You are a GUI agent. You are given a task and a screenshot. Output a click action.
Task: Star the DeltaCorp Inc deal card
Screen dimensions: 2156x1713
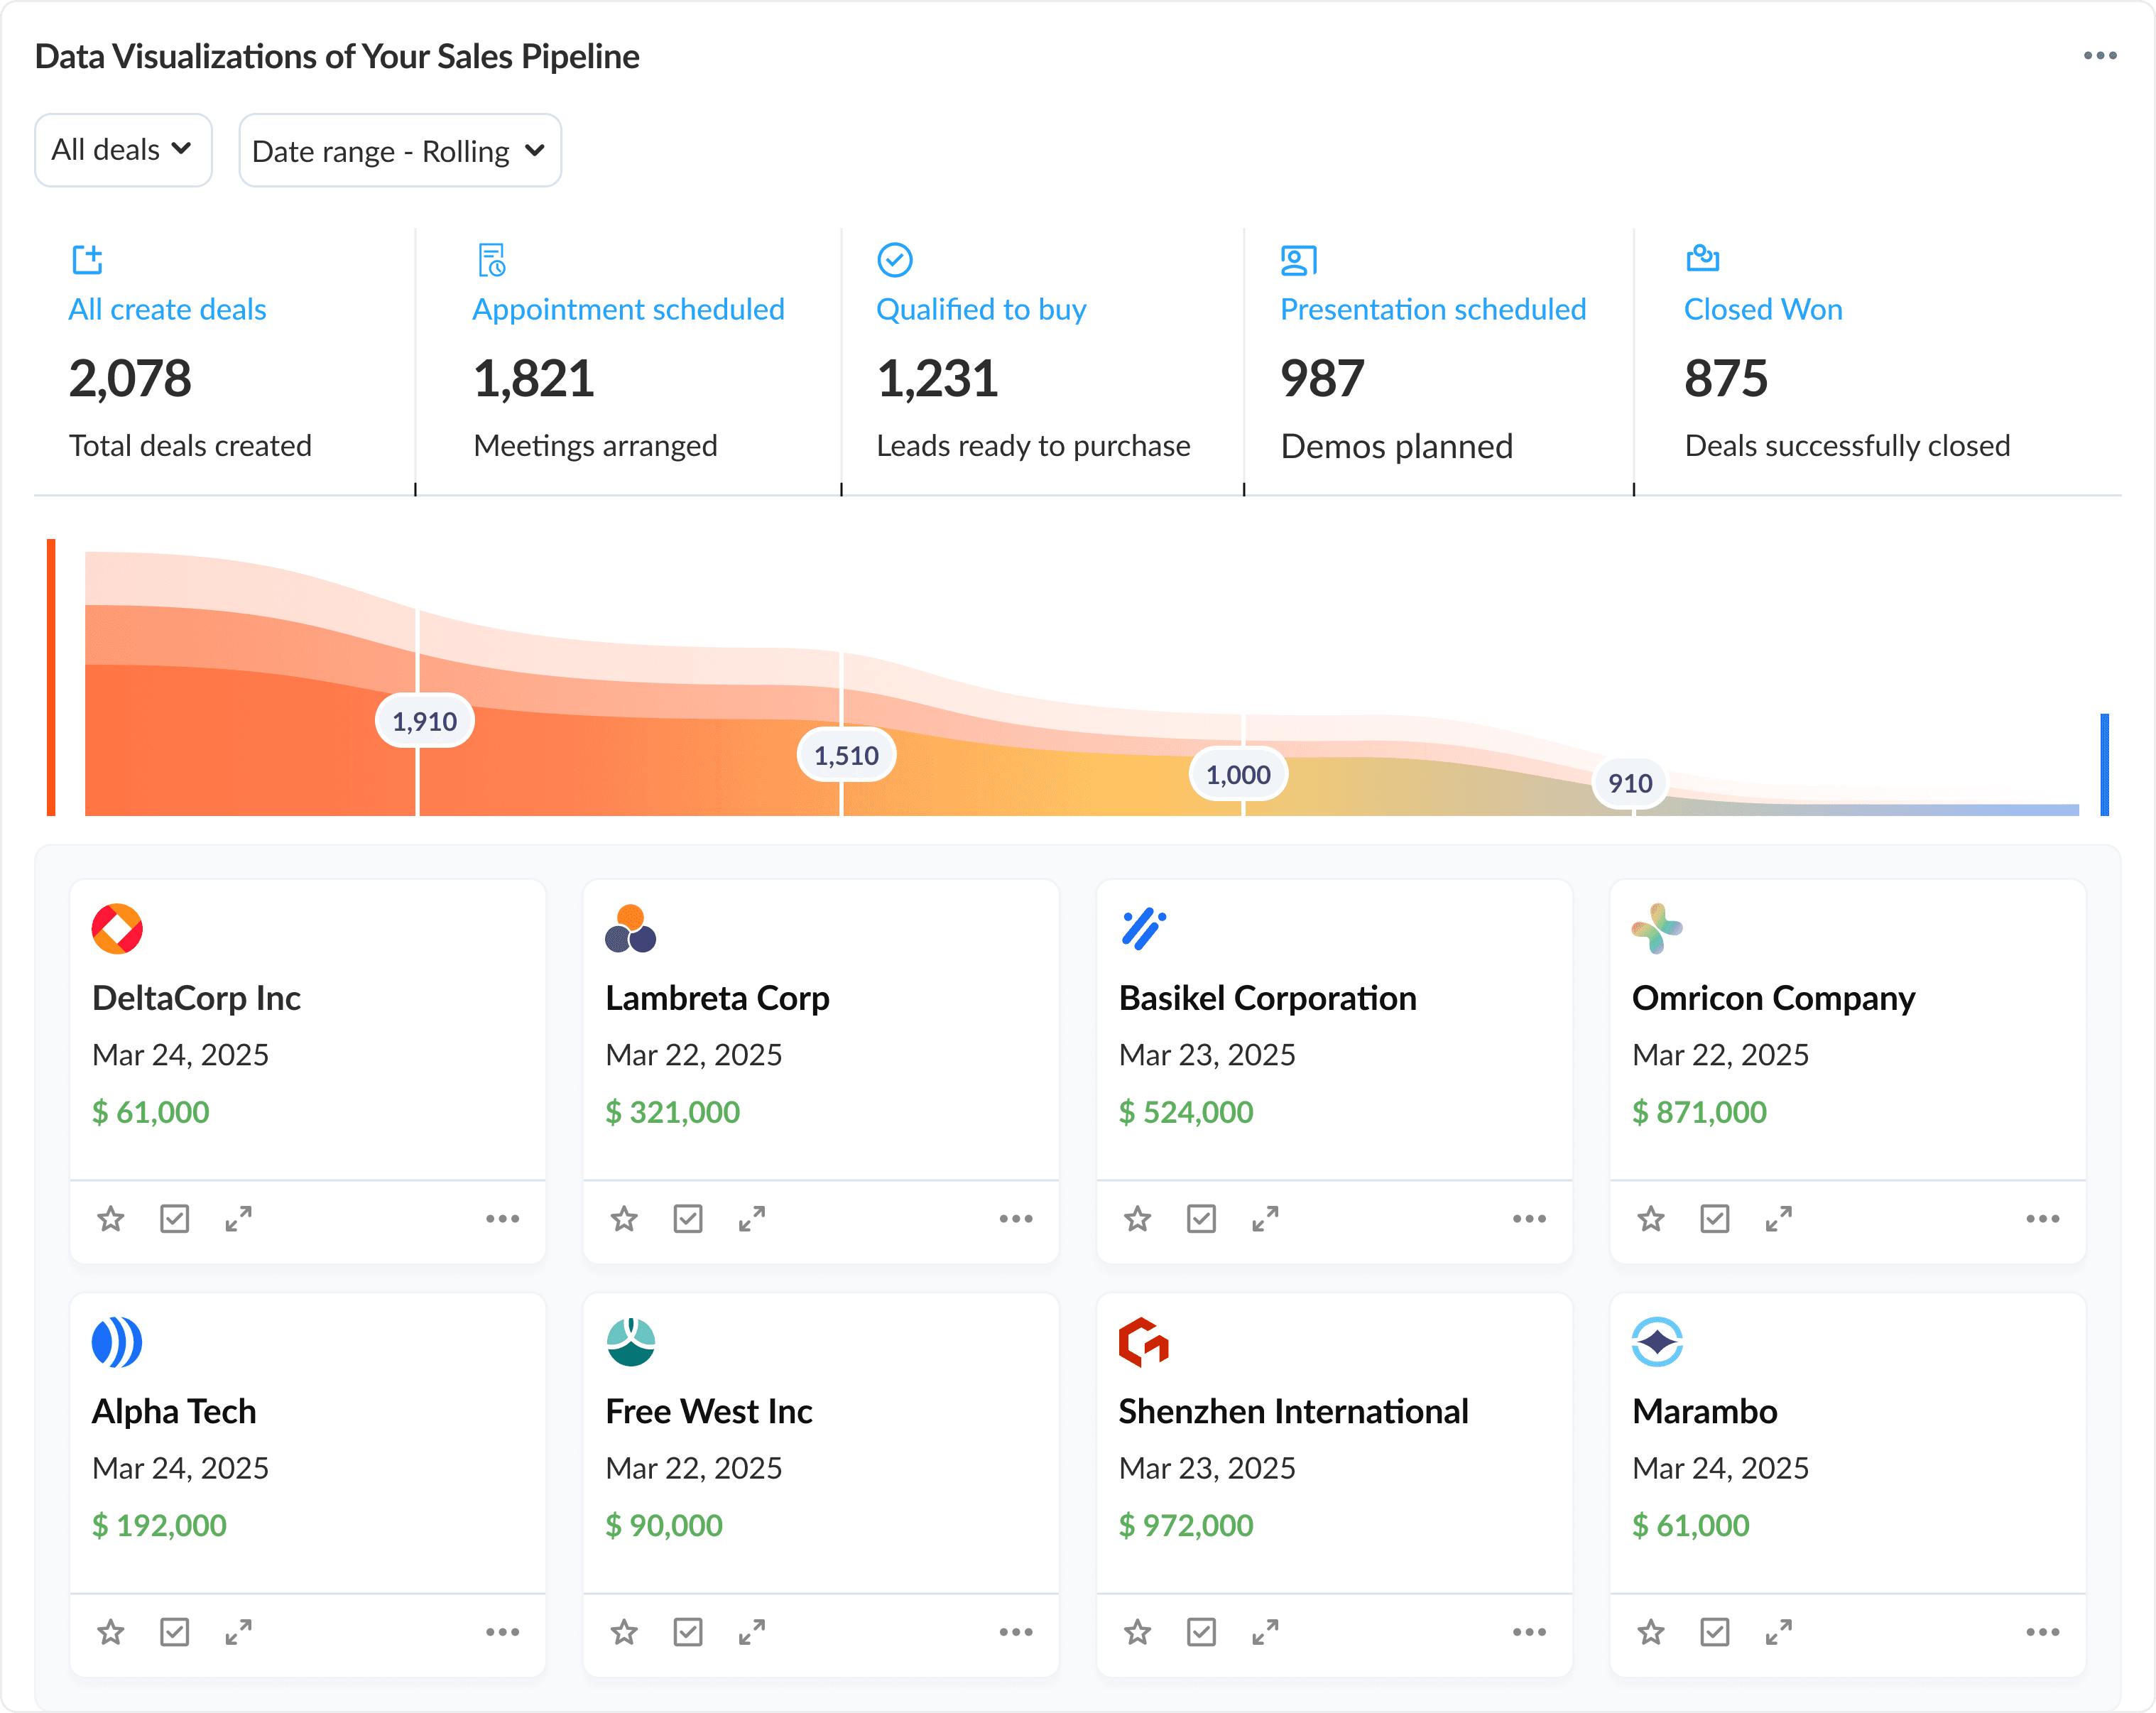[111, 1218]
